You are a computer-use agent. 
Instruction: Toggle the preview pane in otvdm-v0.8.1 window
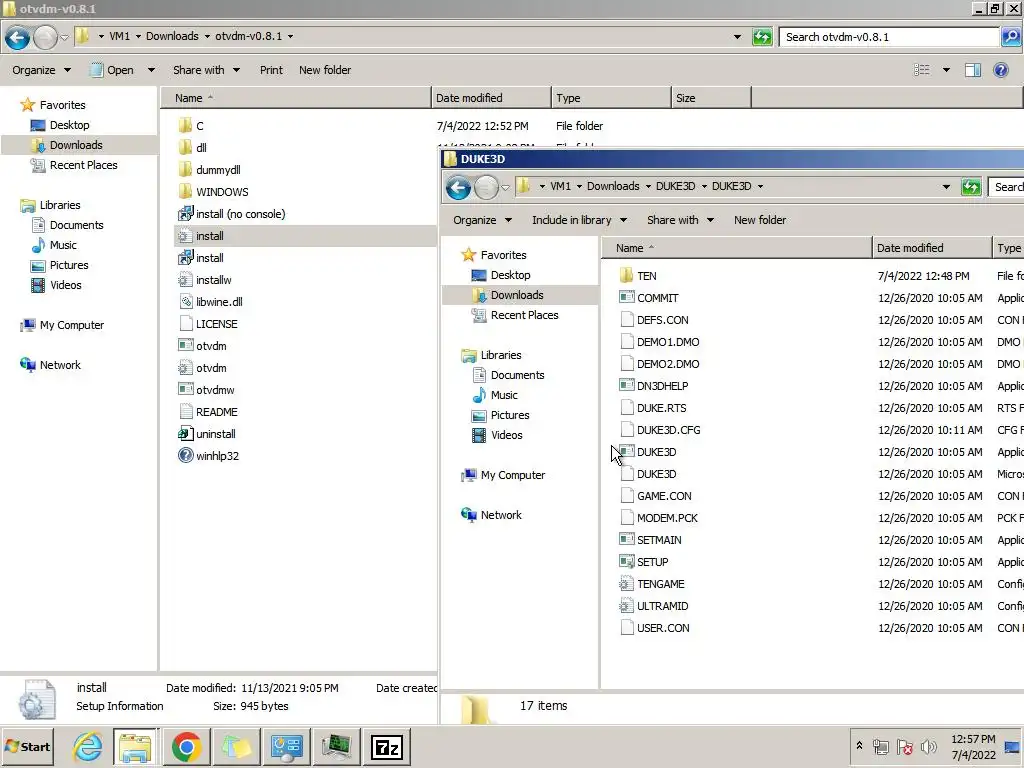[972, 70]
